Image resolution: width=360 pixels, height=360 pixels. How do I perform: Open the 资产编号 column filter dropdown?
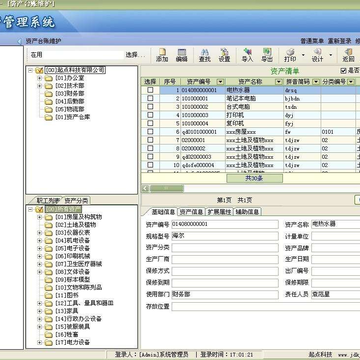point(220,82)
